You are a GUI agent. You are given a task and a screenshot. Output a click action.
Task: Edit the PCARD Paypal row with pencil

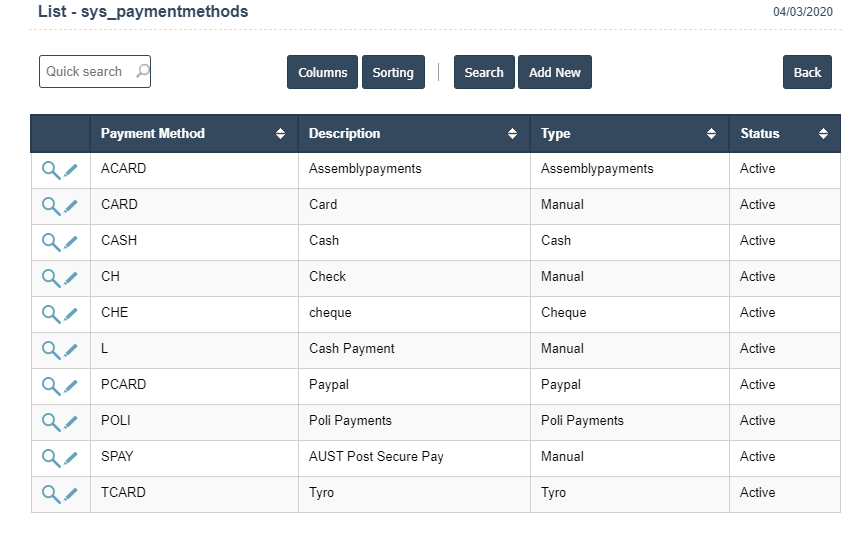click(x=71, y=386)
